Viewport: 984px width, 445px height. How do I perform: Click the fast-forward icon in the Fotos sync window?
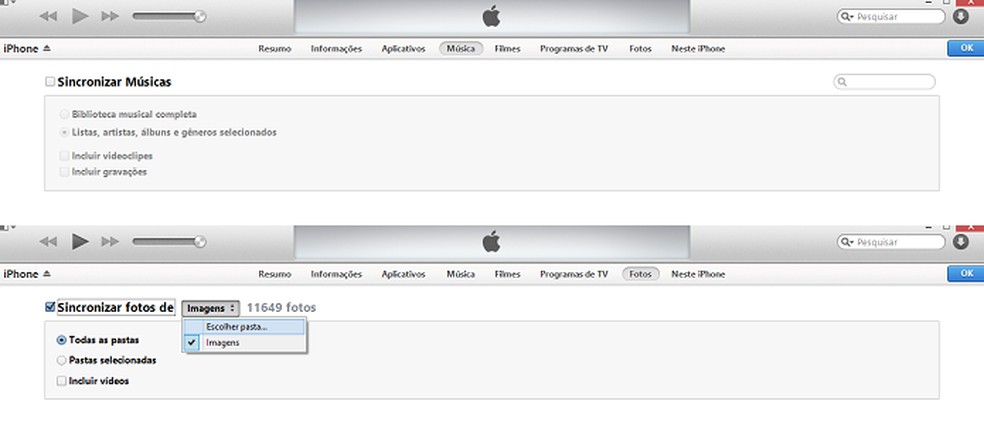110,242
